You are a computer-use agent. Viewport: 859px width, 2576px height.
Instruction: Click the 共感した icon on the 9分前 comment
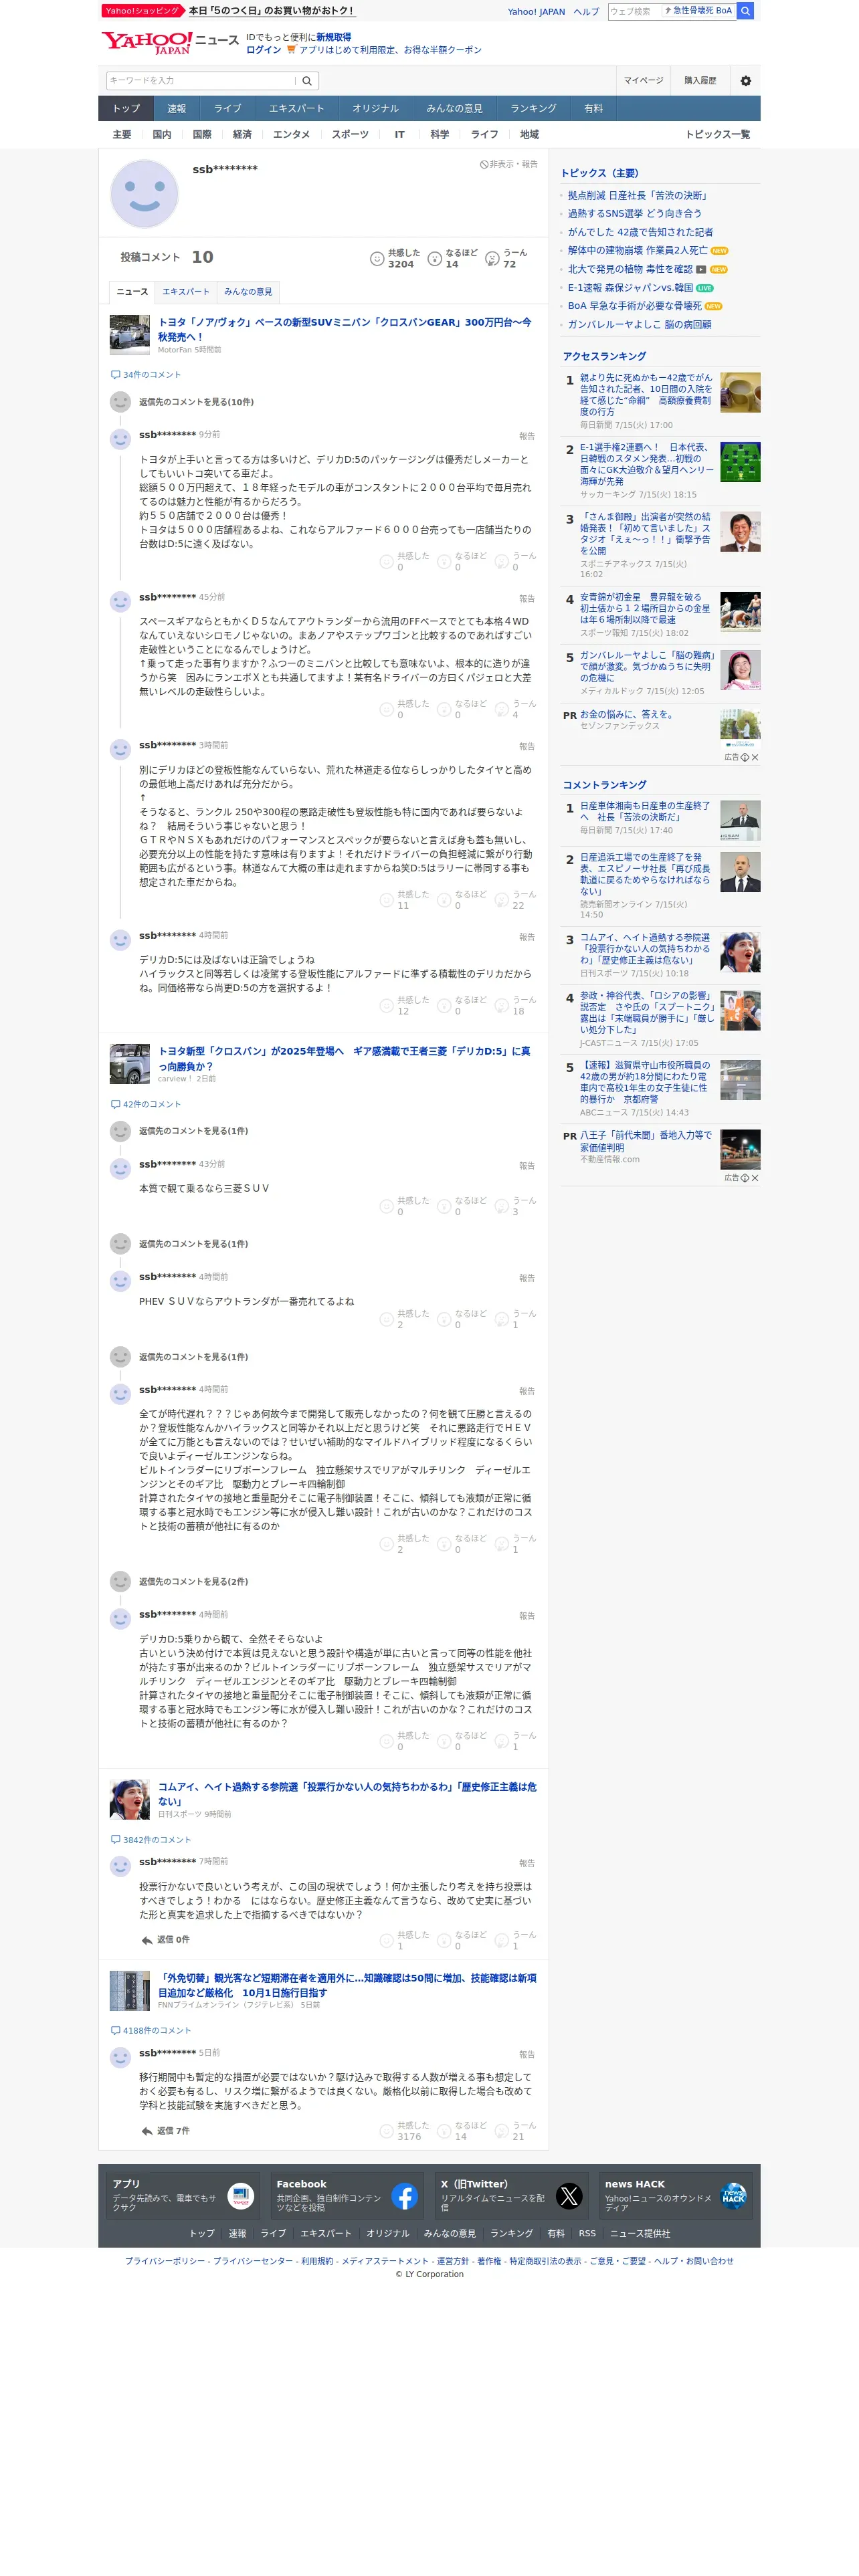[386, 562]
